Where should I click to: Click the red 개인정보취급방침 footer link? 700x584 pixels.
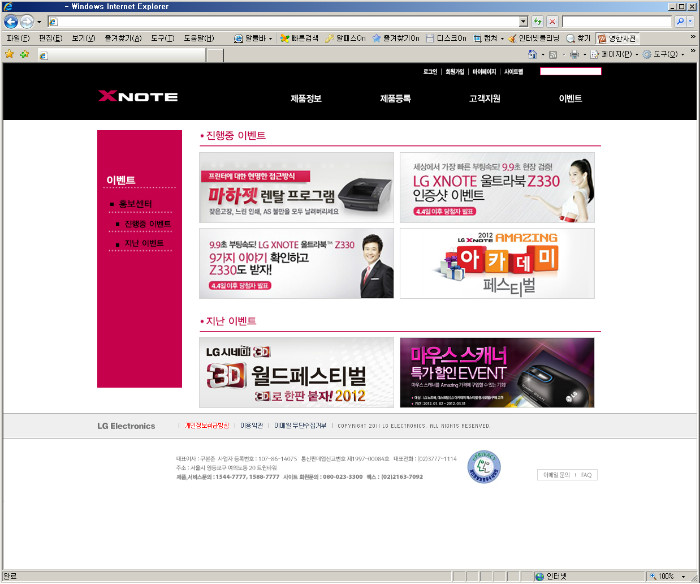click(x=207, y=425)
